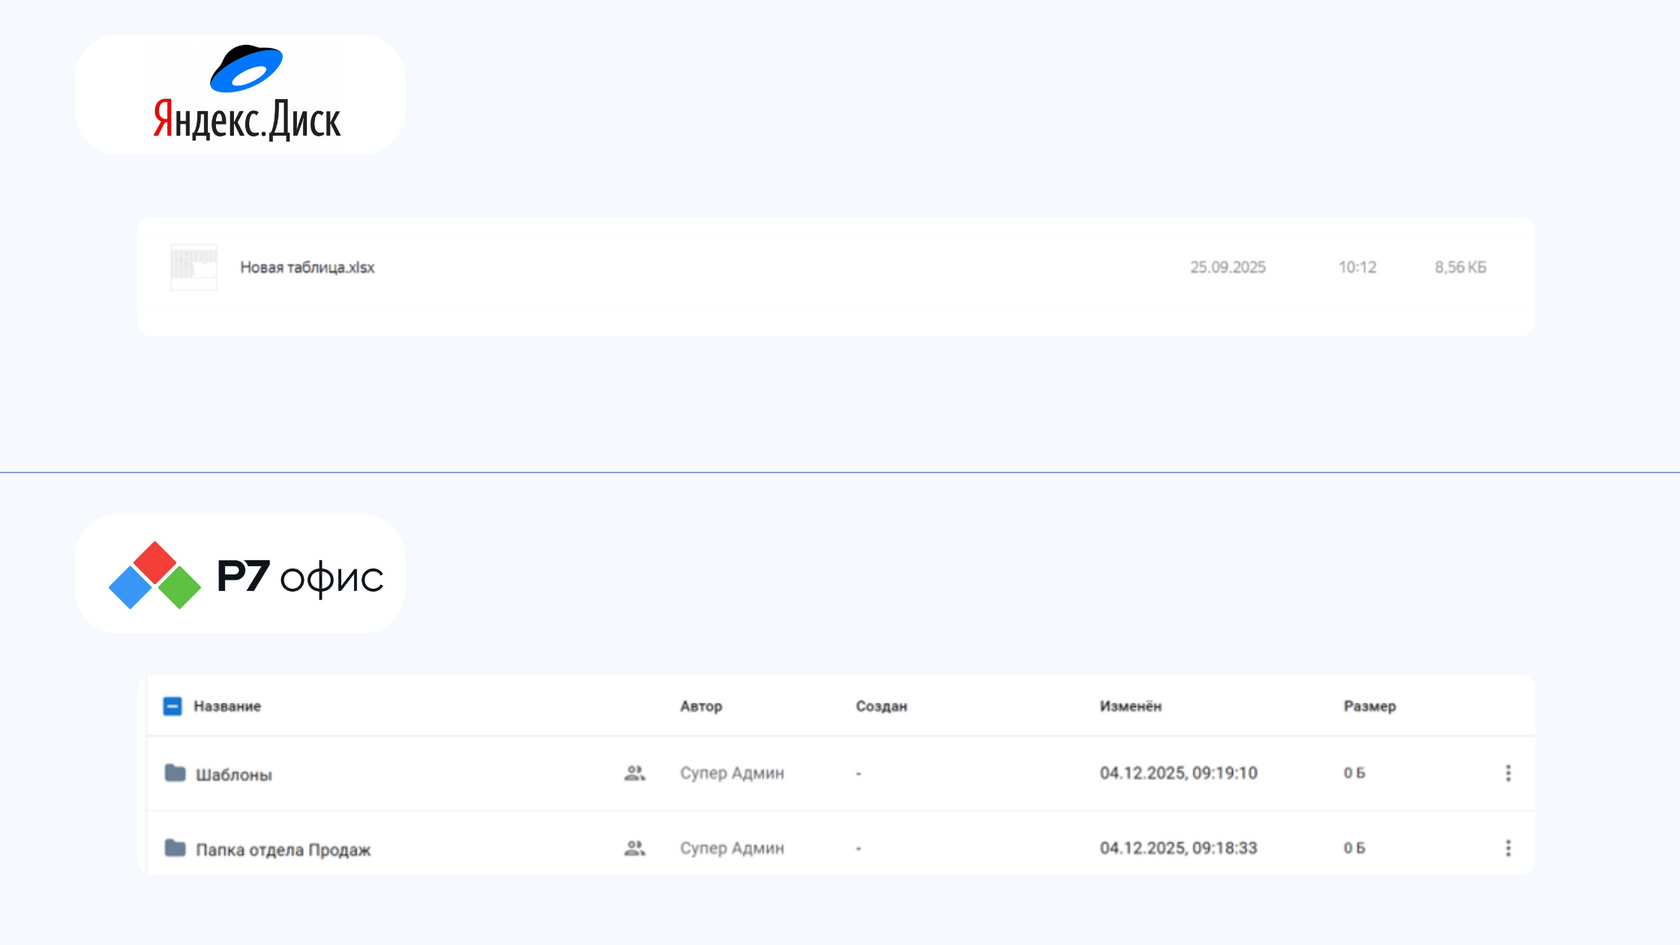The image size is (1680, 945).
Task: Click shared-users icon in Папка отдела Продаж row
Action: [x=635, y=848]
